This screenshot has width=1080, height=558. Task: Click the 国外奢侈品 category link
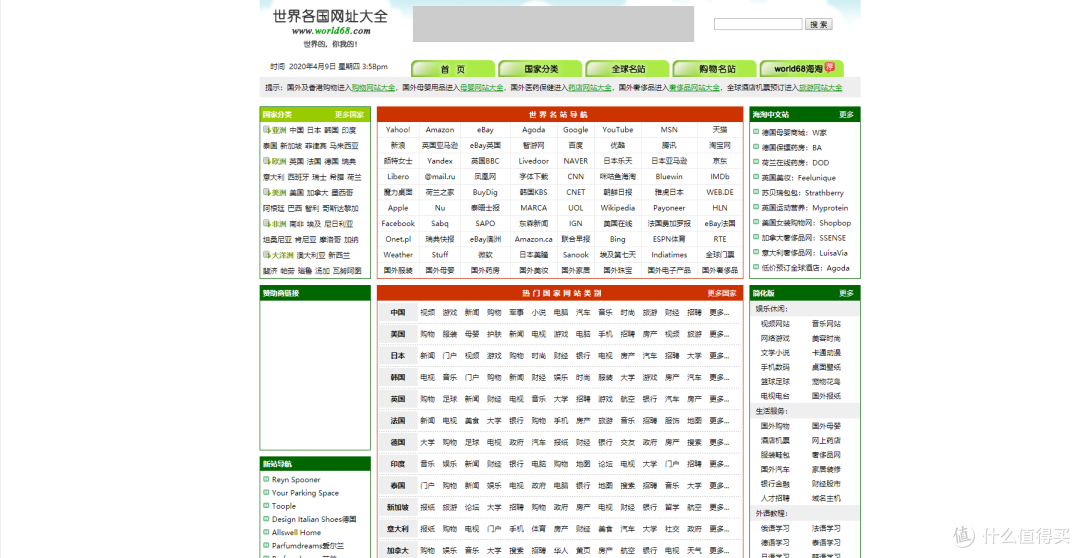tap(720, 270)
